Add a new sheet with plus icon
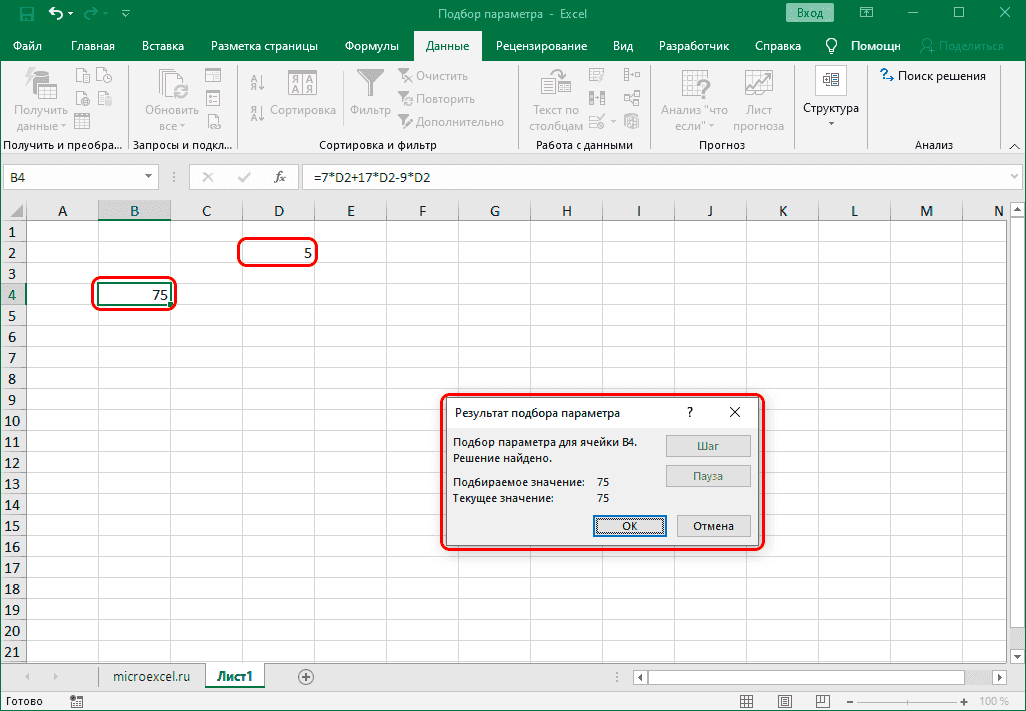This screenshot has height=711, width=1026. (x=306, y=677)
